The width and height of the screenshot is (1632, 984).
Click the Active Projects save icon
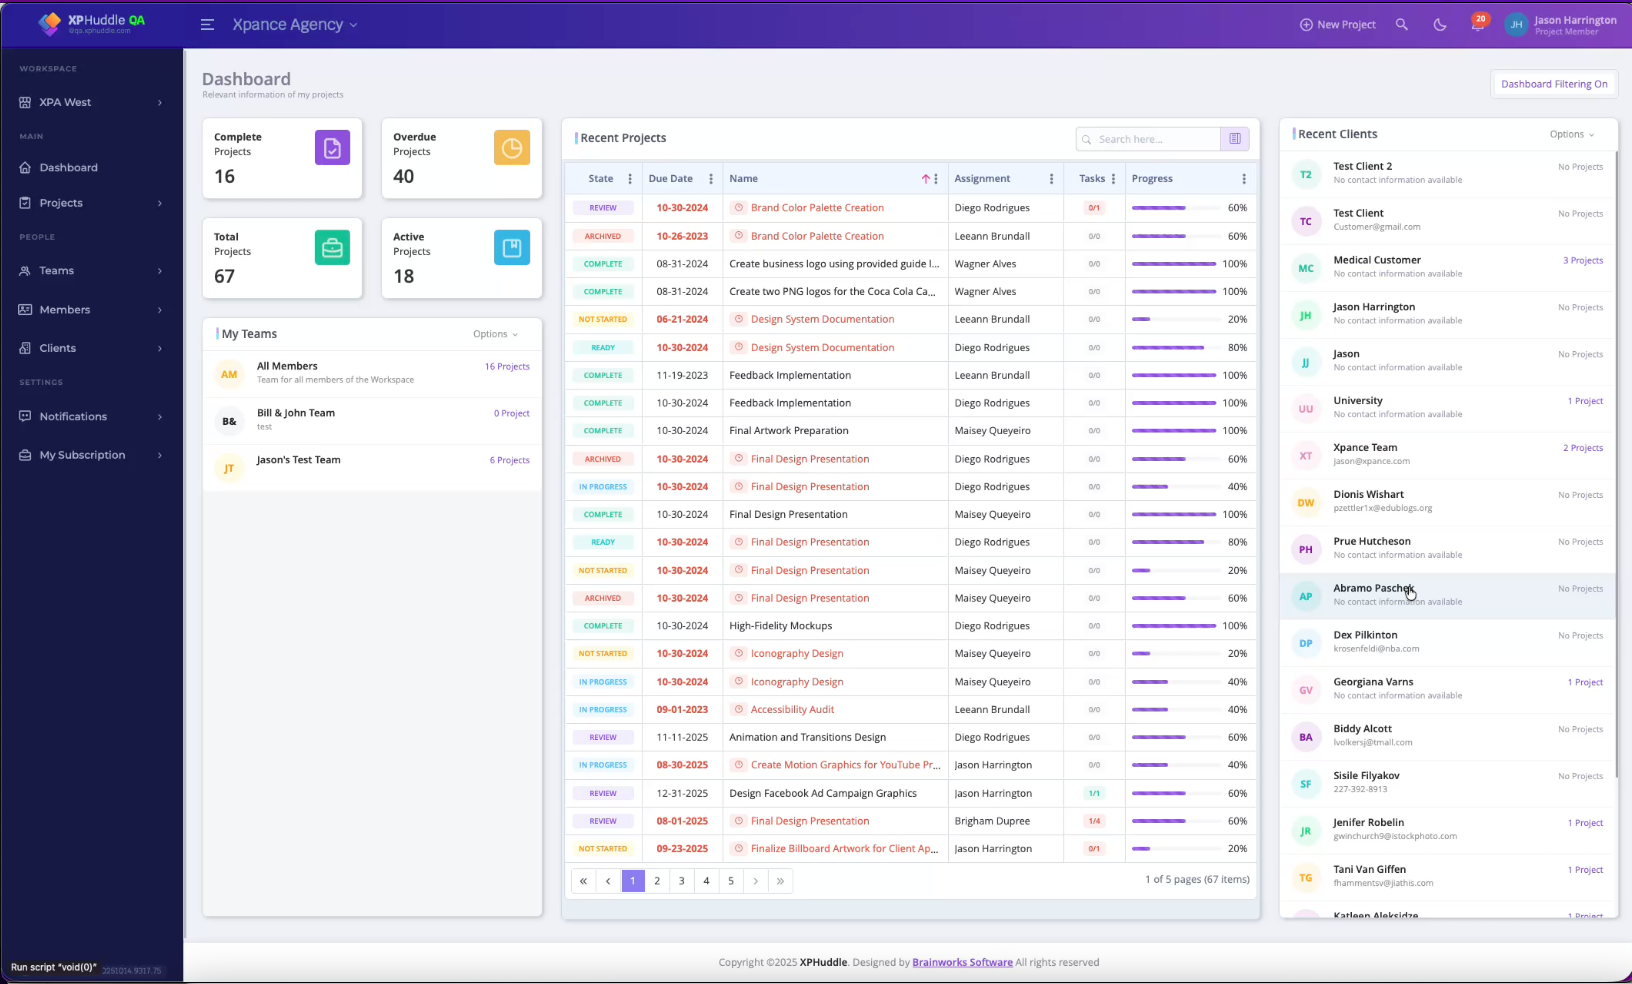tap(511, 247)
